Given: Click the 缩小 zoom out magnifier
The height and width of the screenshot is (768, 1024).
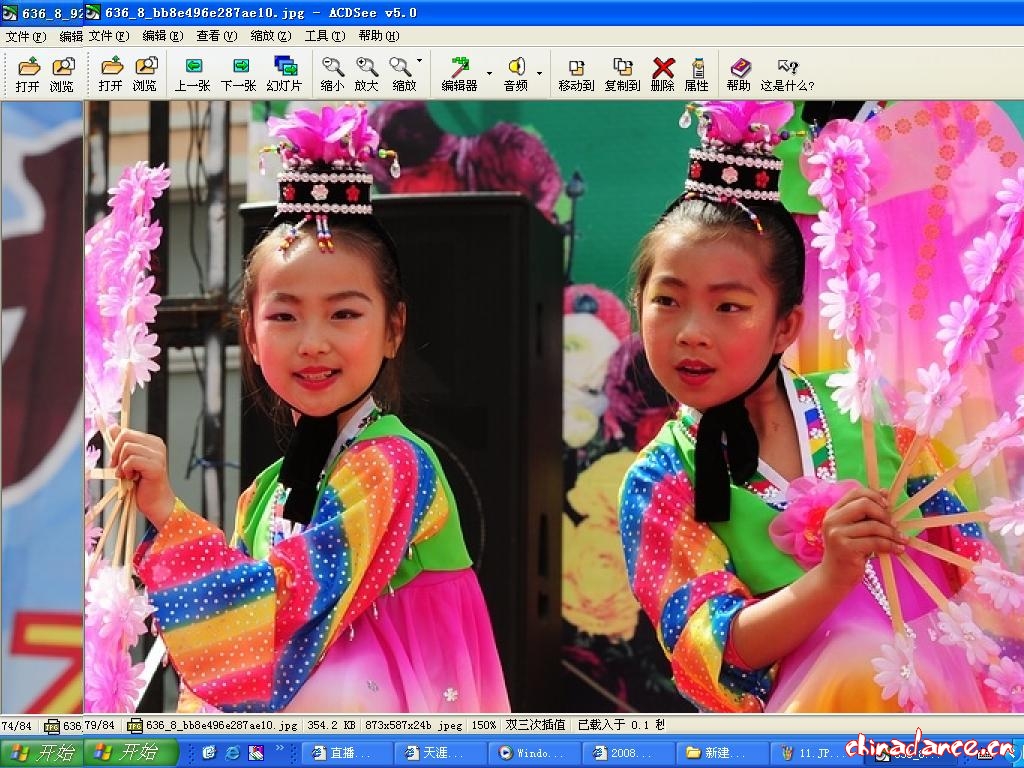Looking at the screenshot, I should tap(332, 74).
